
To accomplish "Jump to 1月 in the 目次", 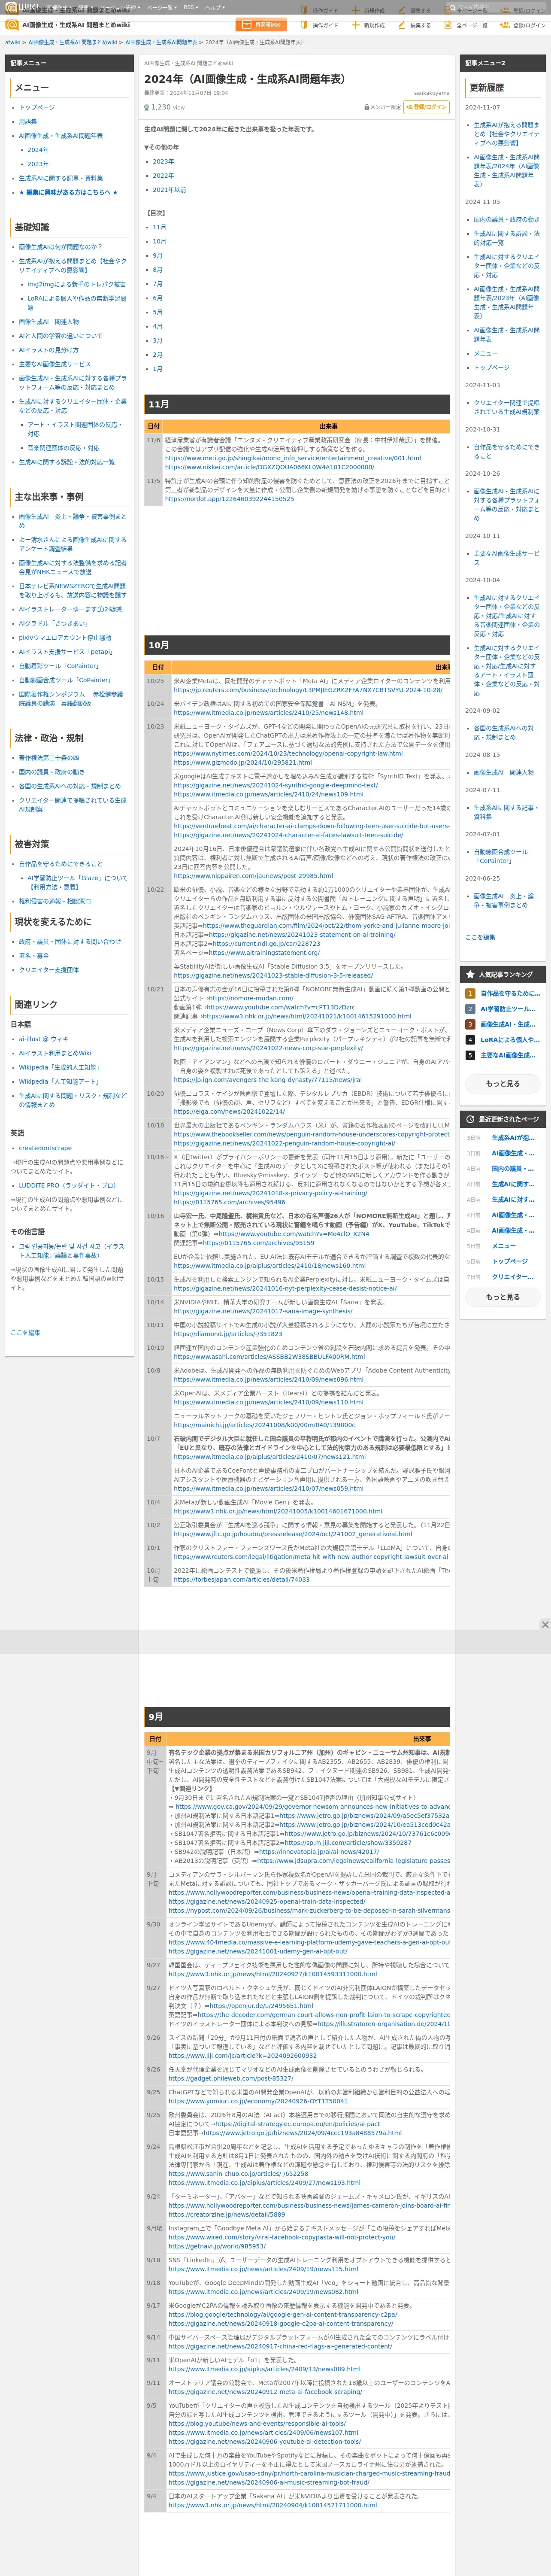I will 157,368.
